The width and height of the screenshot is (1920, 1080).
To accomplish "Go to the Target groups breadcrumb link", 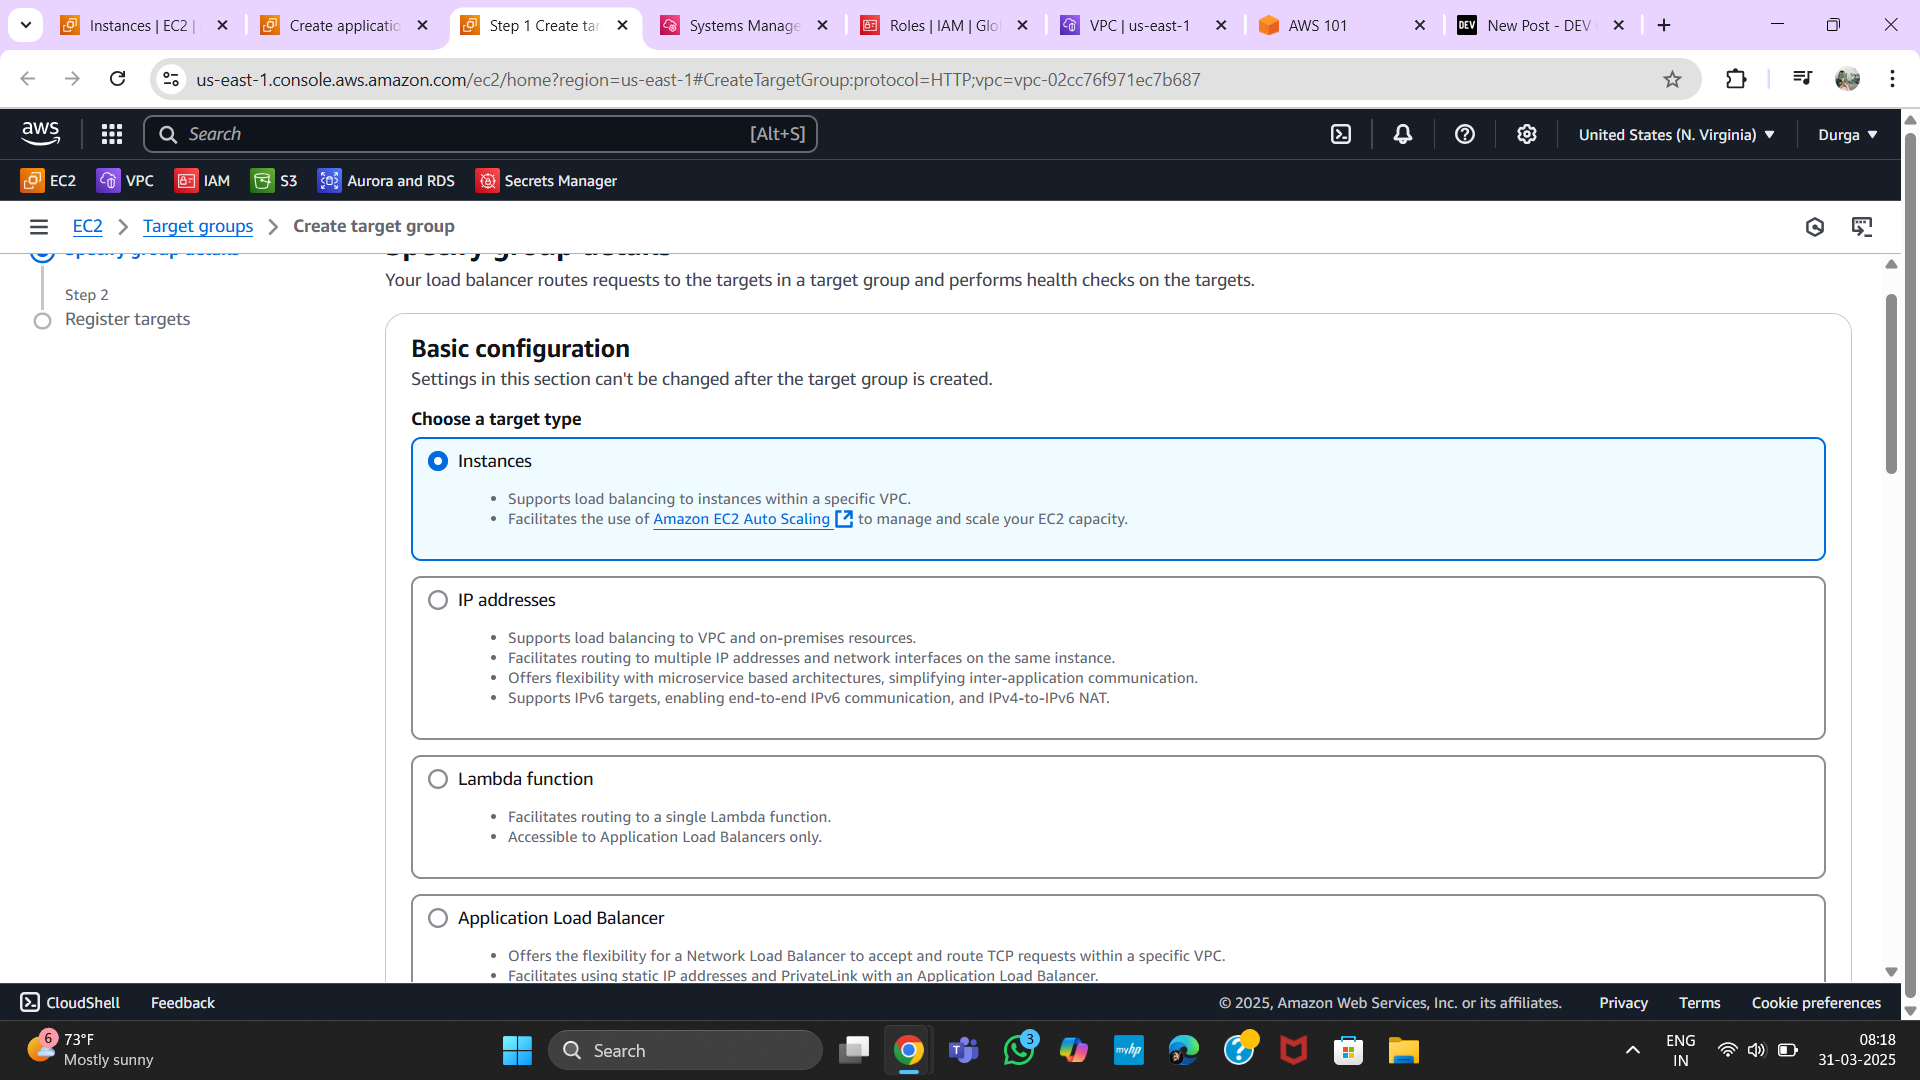I will pyautogui.click(x=198, y=226).
